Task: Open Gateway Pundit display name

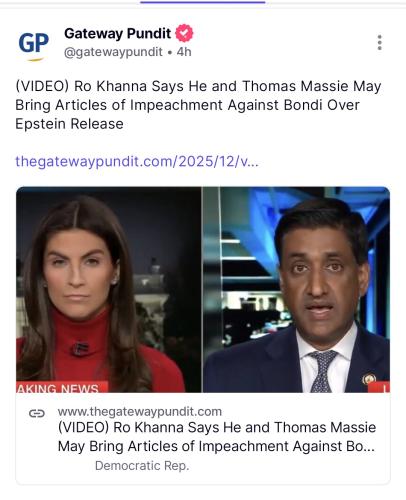Action: coord(117,33)
